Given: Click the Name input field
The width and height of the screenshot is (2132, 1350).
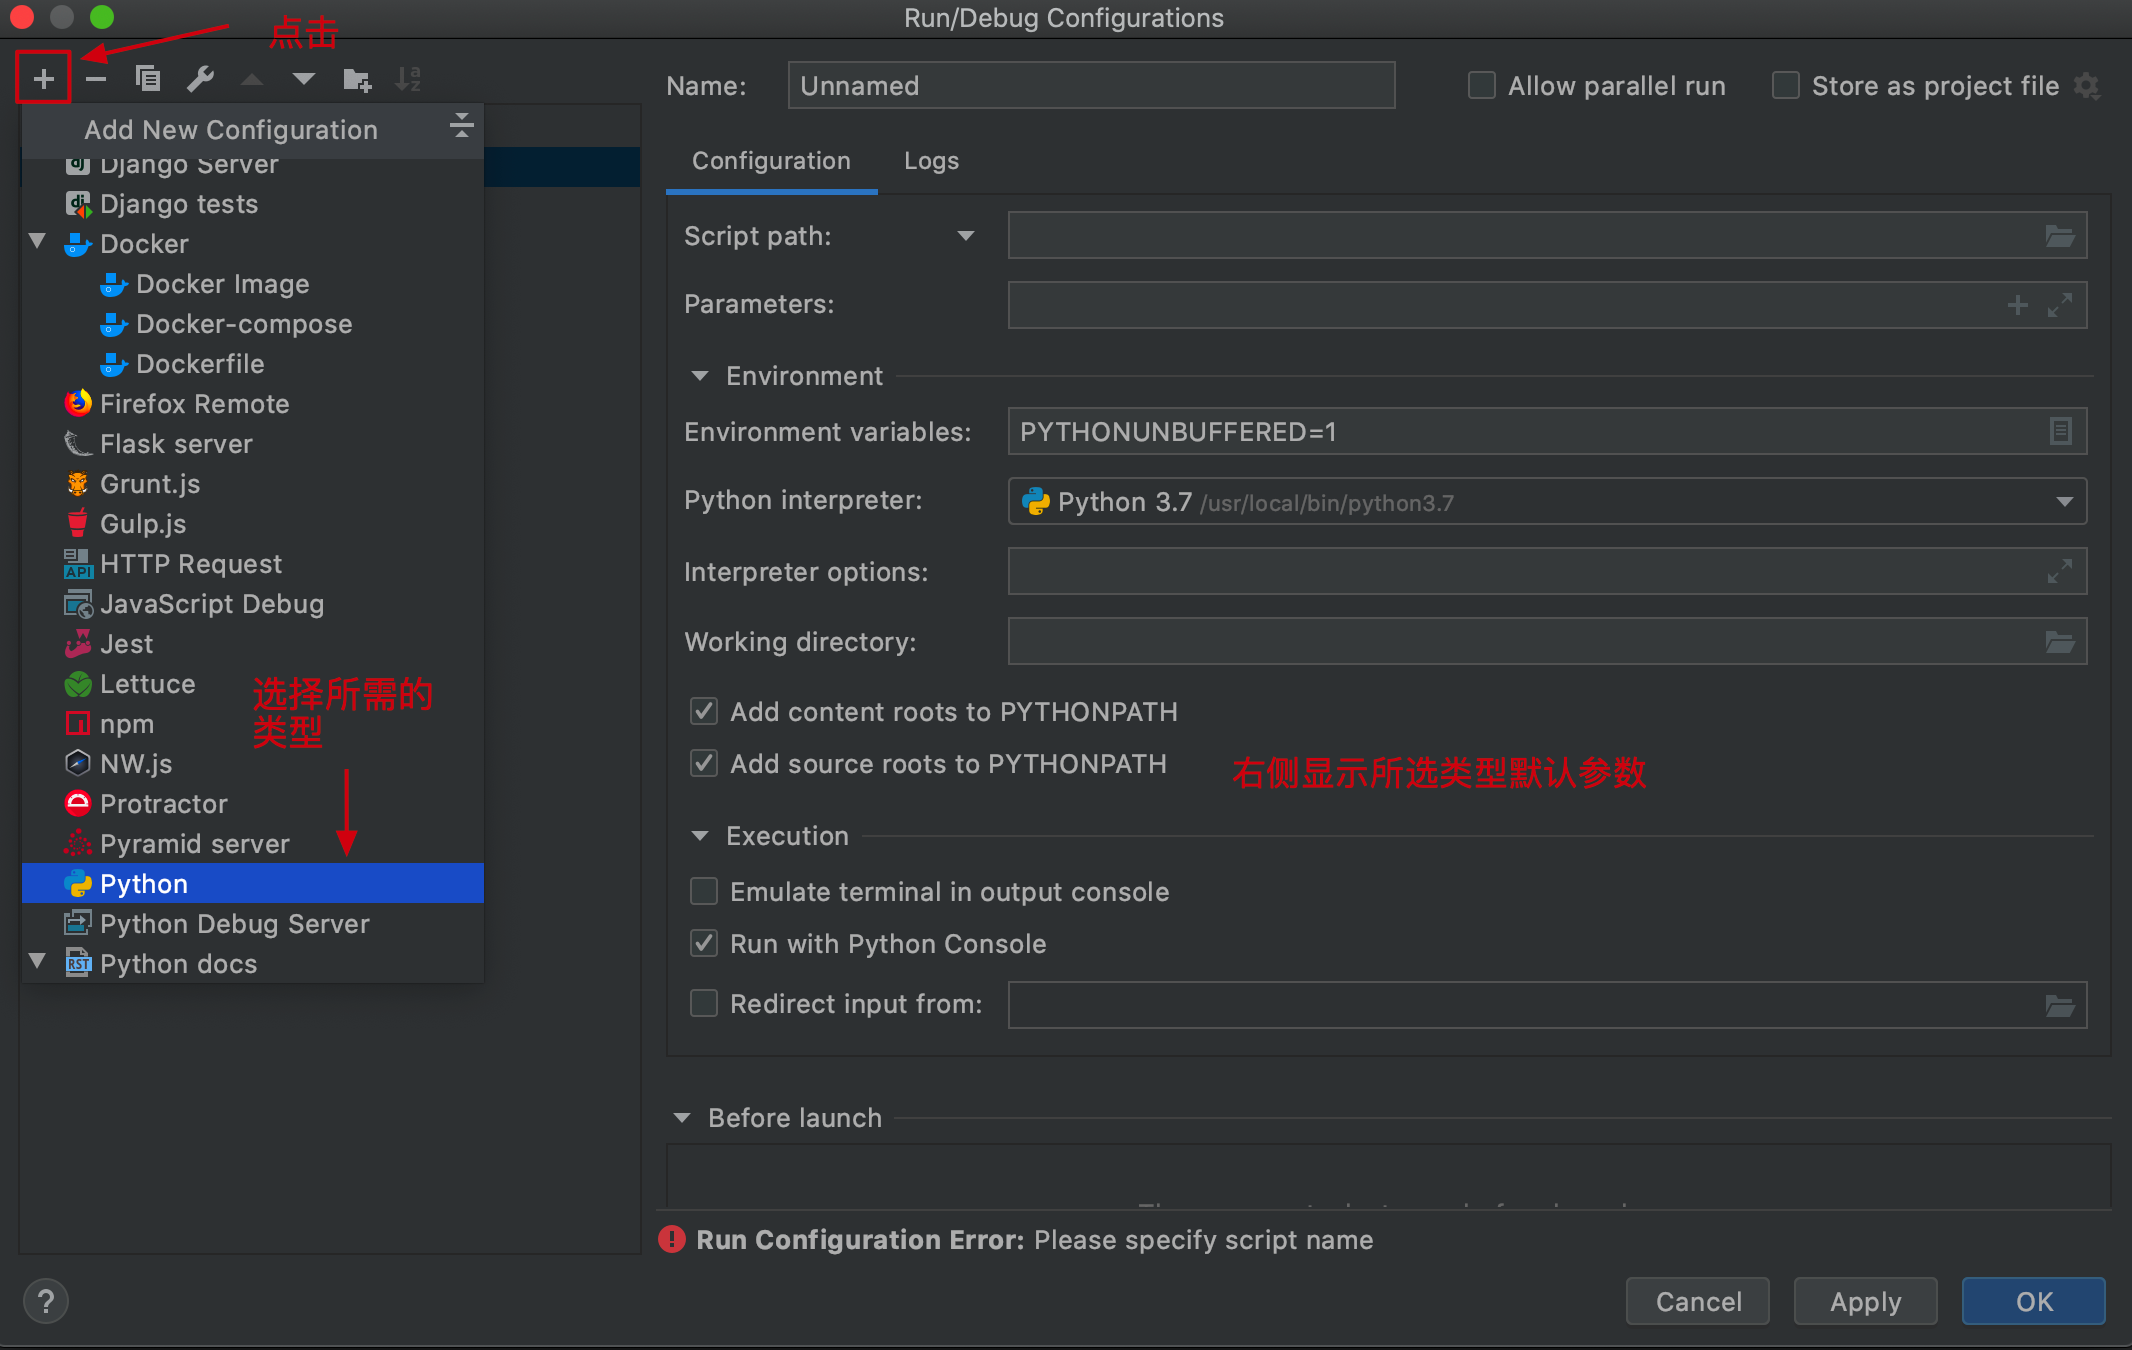Looking at the screenshot, I should tap(1091, 86).
